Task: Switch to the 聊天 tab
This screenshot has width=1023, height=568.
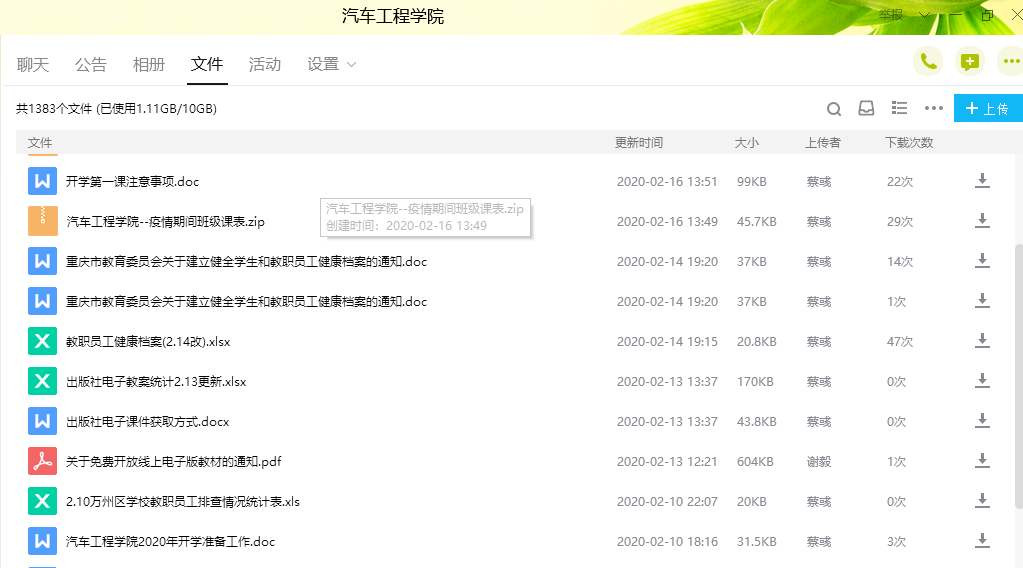Action: pos(33,64)
